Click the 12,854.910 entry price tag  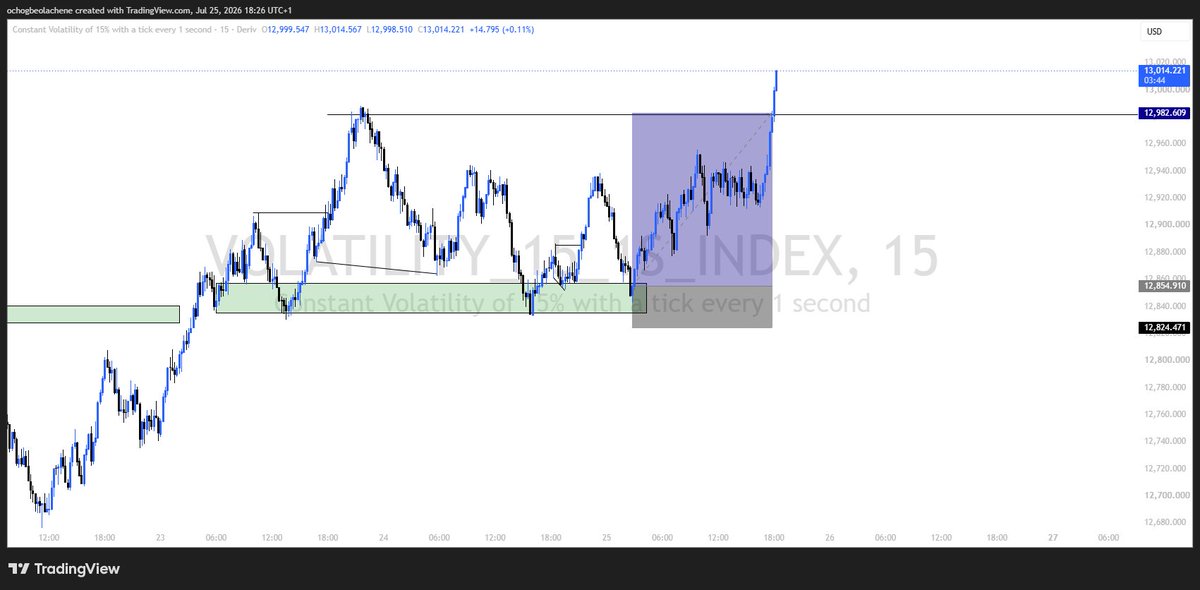[x=1164, y=286]
